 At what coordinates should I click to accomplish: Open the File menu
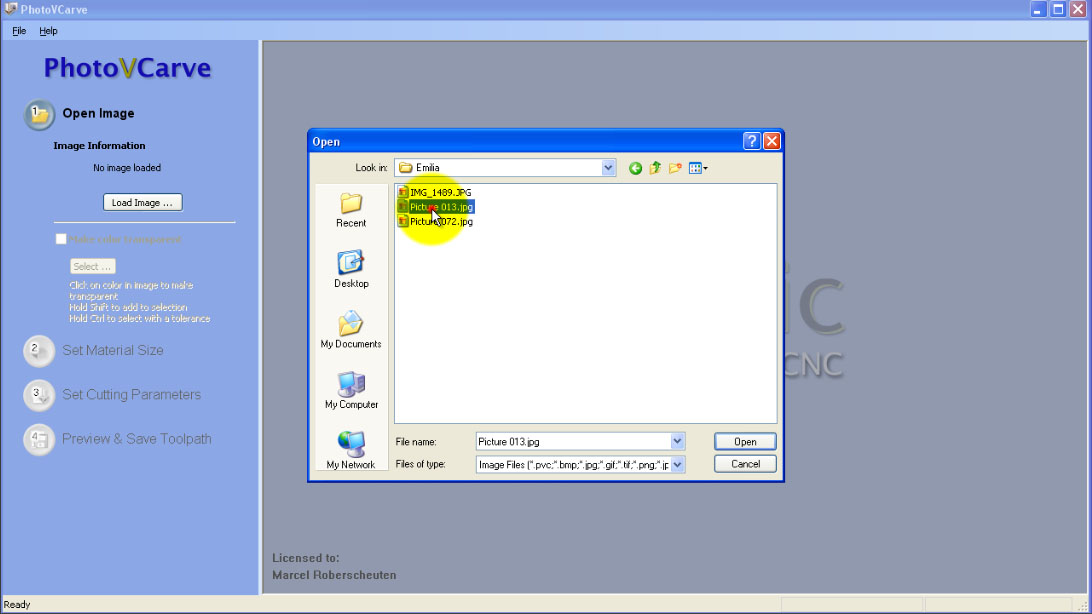pyautogui.click(x=19, y=31)
